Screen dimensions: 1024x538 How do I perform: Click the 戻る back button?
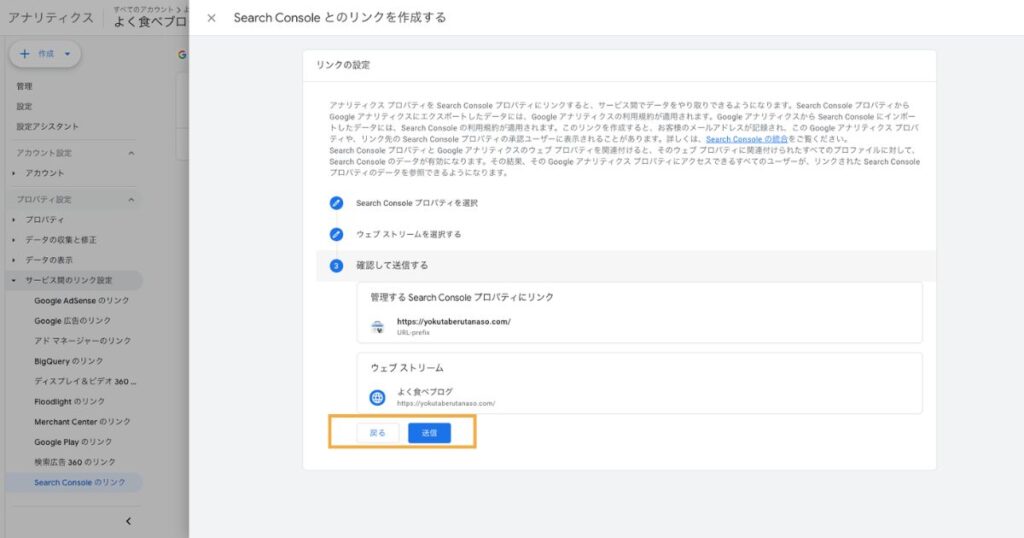tap(377, 433)
